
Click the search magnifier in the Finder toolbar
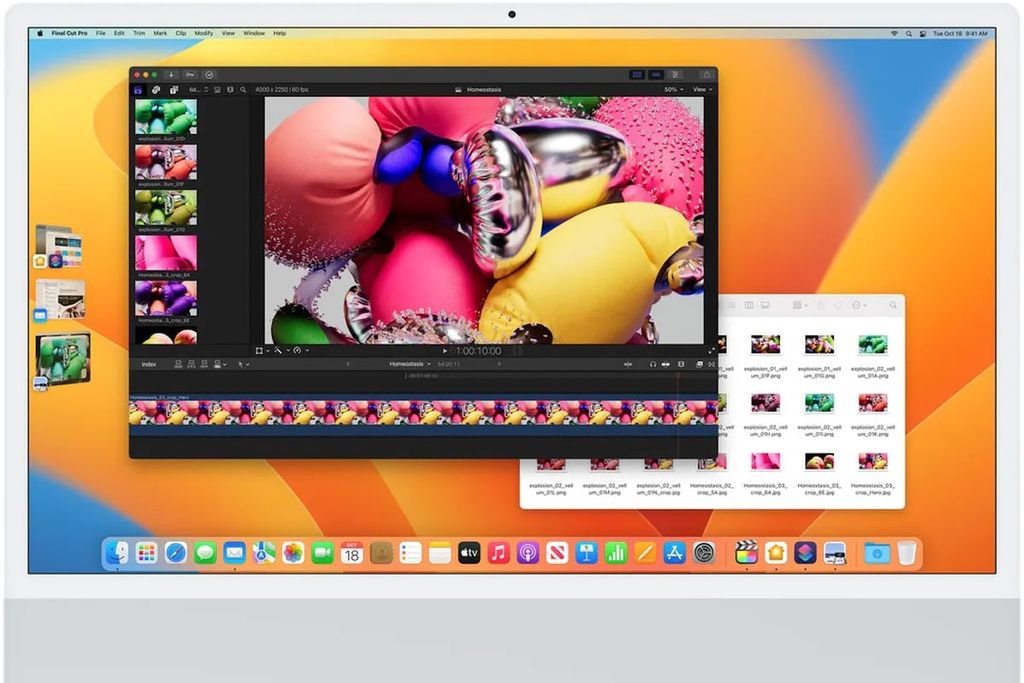click(893, 305)
